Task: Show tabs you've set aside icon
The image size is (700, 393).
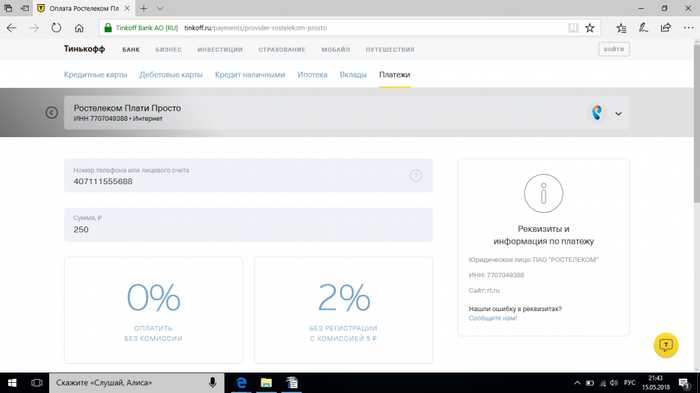Action: (8, 8)
